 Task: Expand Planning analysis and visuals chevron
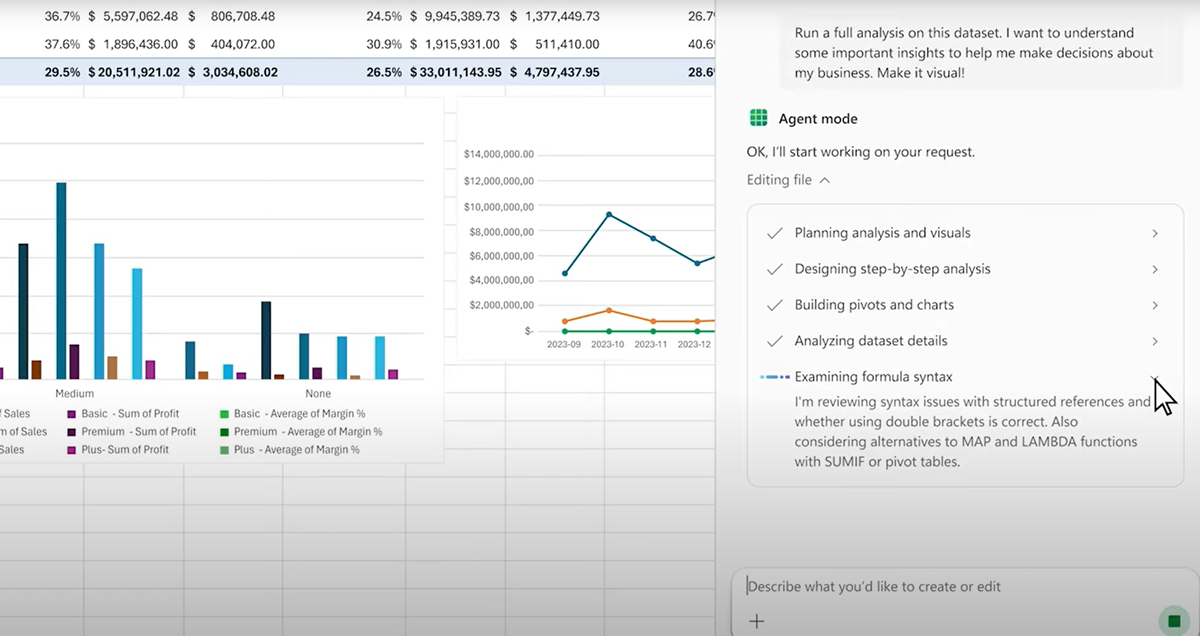(x=1154, y=233)
